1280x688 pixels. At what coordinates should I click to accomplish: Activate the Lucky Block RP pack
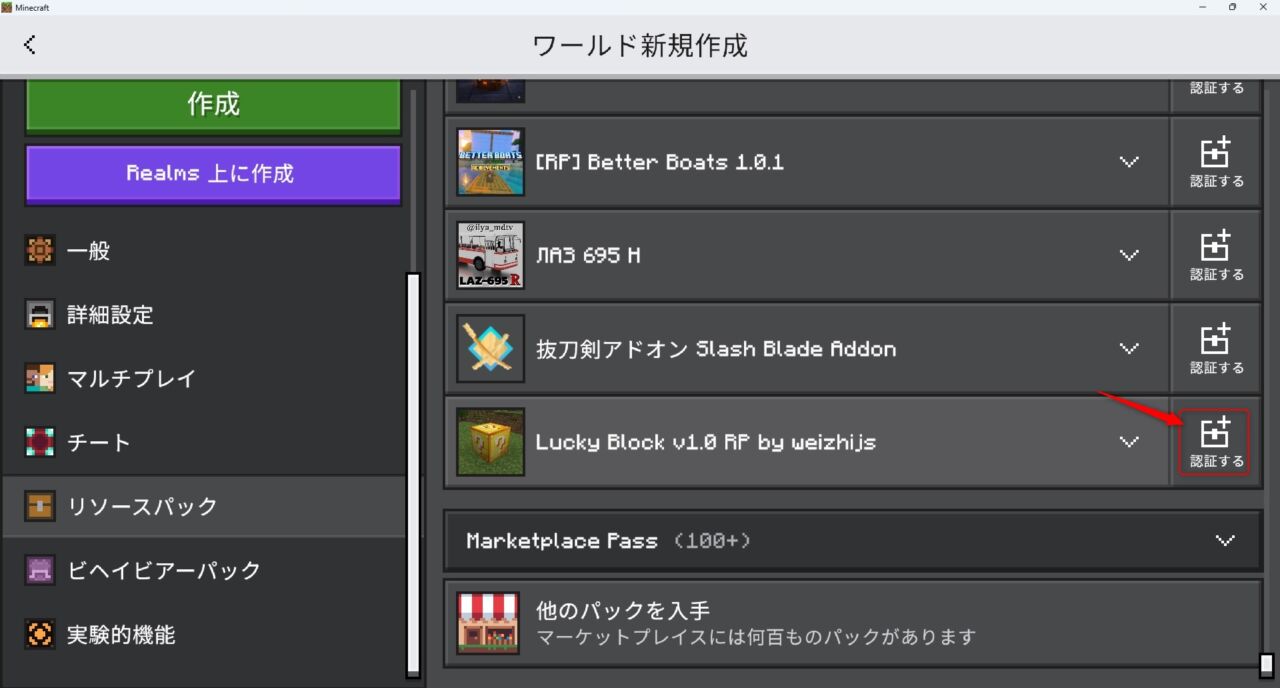click(x=1216, y=442)
